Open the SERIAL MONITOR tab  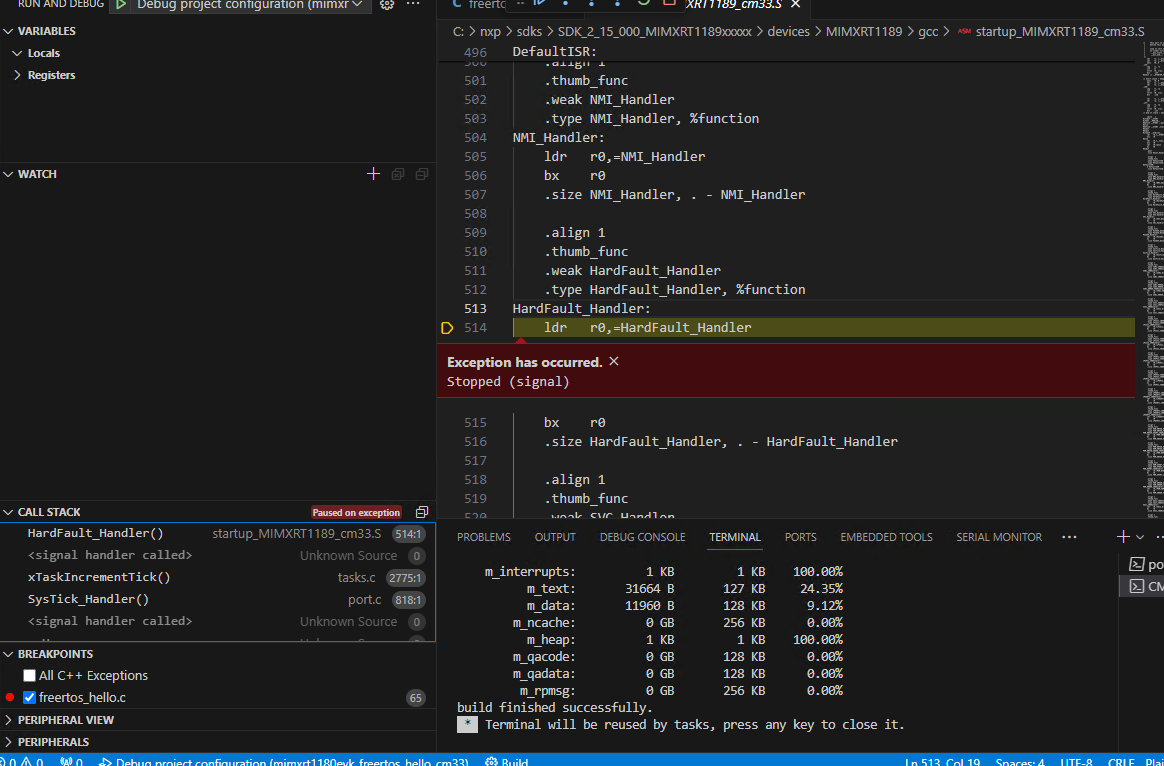[998, 537]
